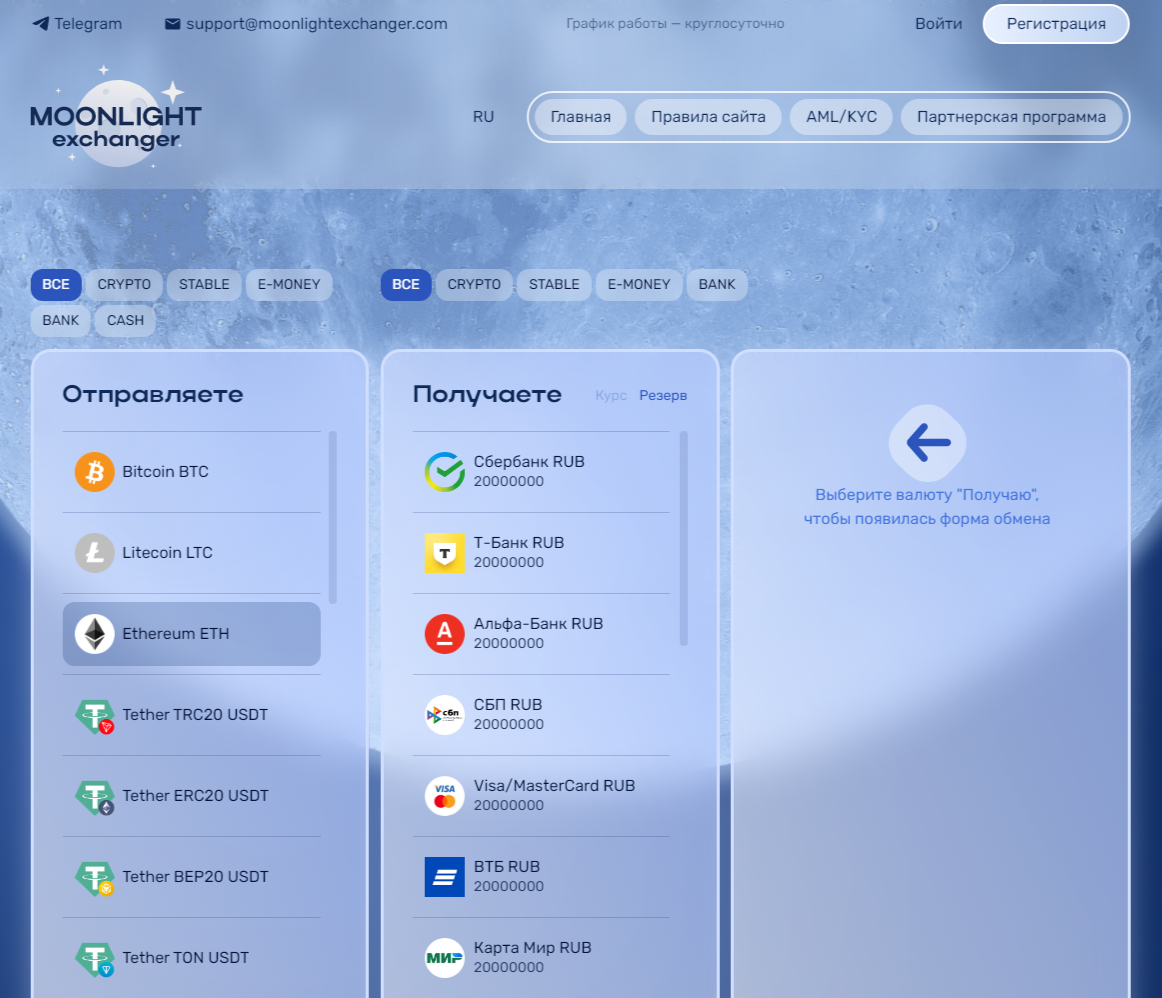Open the RU language selector
Viewport: 1162px width, 998px height.
(x=483, y=116)
